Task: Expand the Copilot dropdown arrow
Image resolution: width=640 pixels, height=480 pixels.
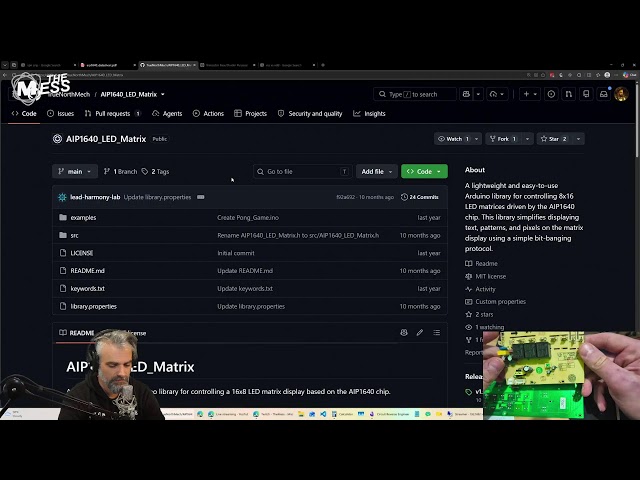Action: click(x=478, y=94)
